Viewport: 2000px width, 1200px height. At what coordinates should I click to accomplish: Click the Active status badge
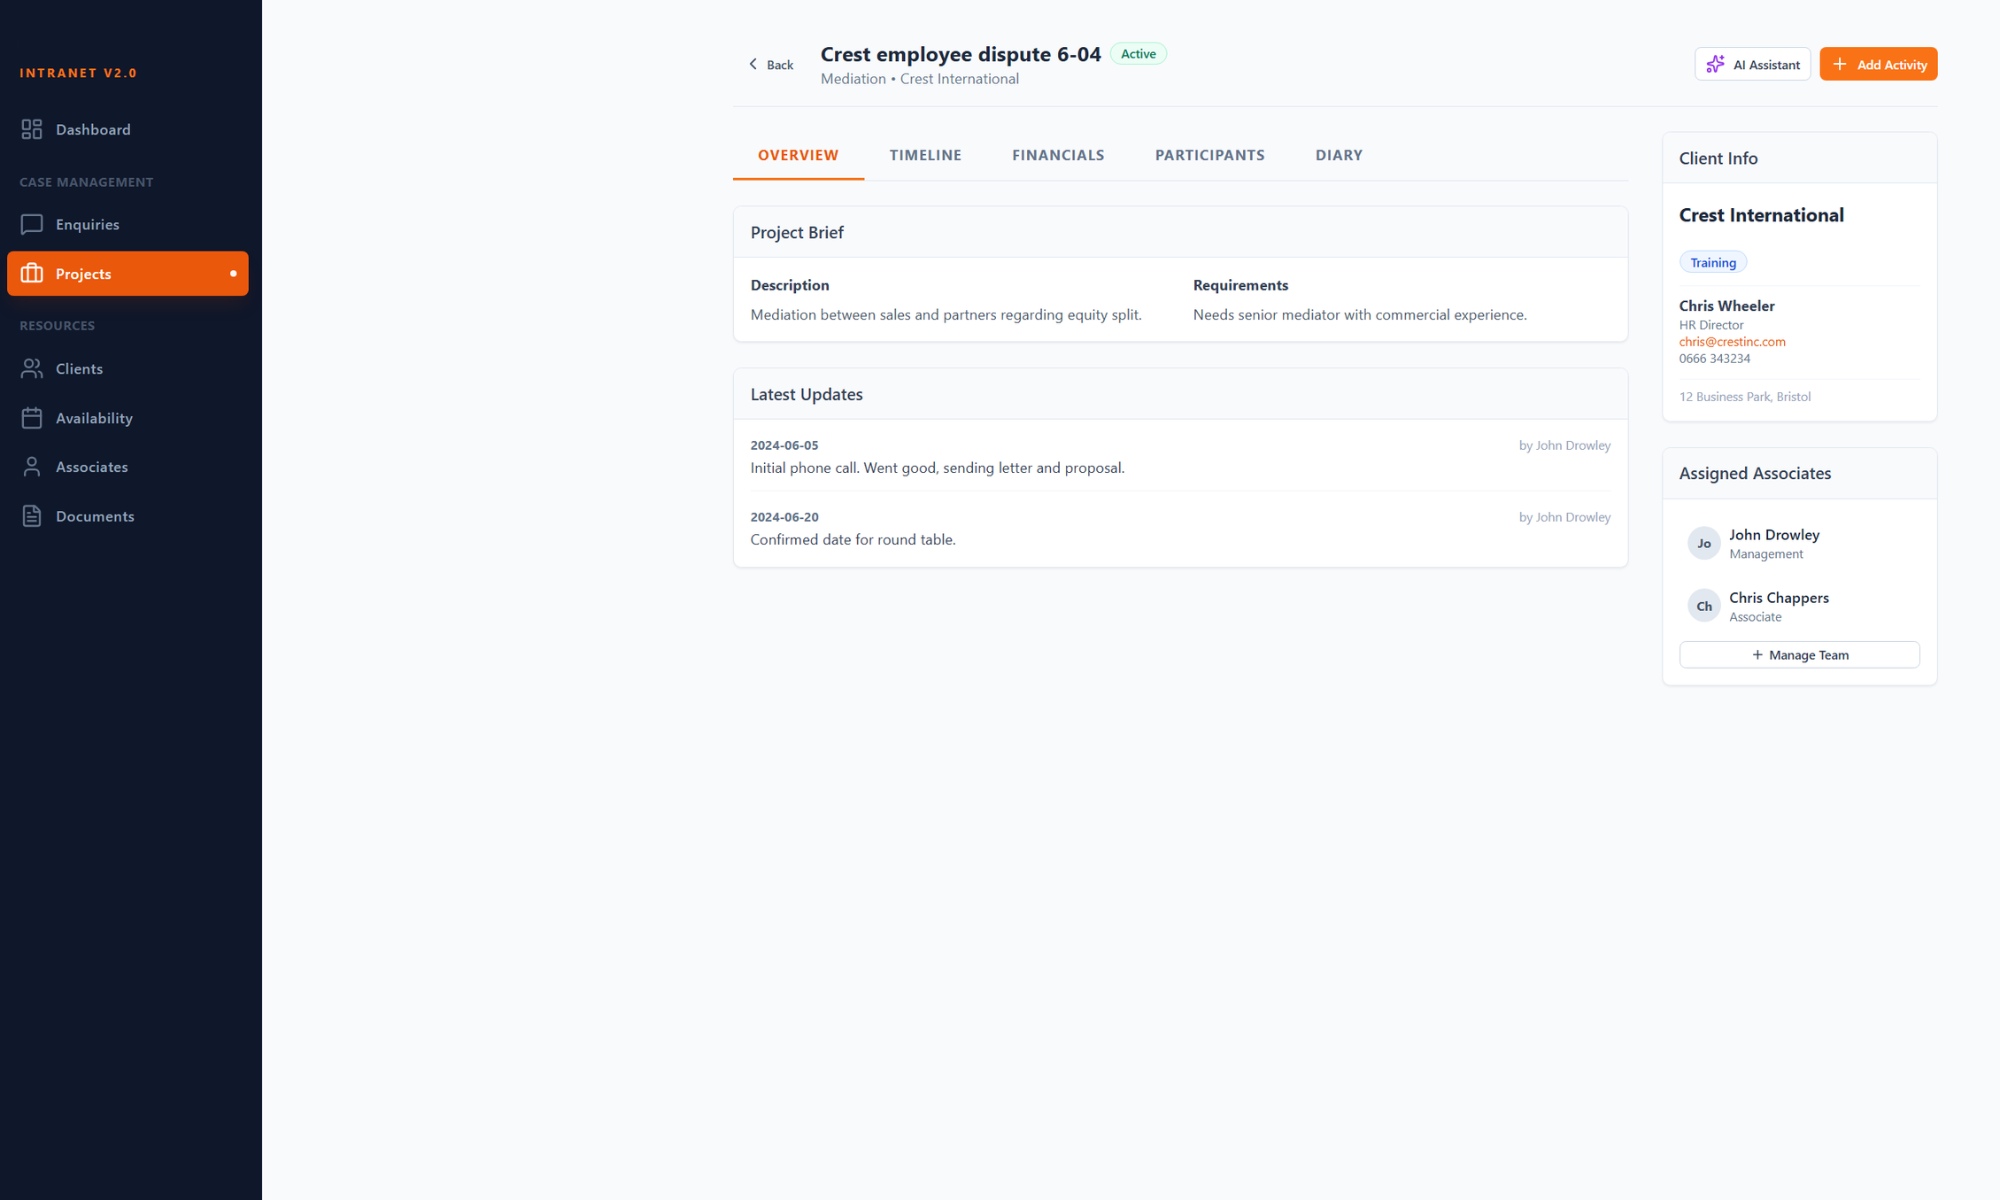pos(1138,54)
